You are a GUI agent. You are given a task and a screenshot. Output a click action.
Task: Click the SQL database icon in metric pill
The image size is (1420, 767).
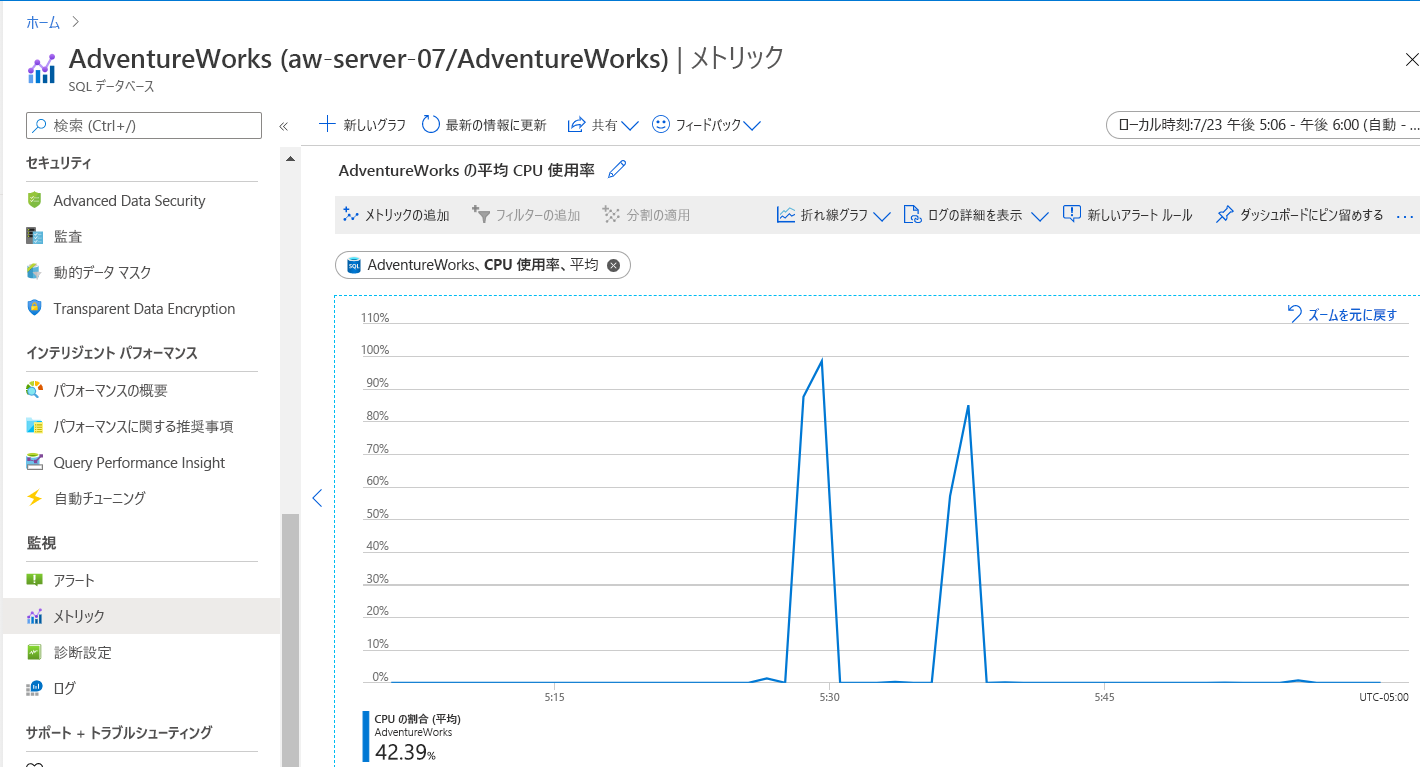354,265
